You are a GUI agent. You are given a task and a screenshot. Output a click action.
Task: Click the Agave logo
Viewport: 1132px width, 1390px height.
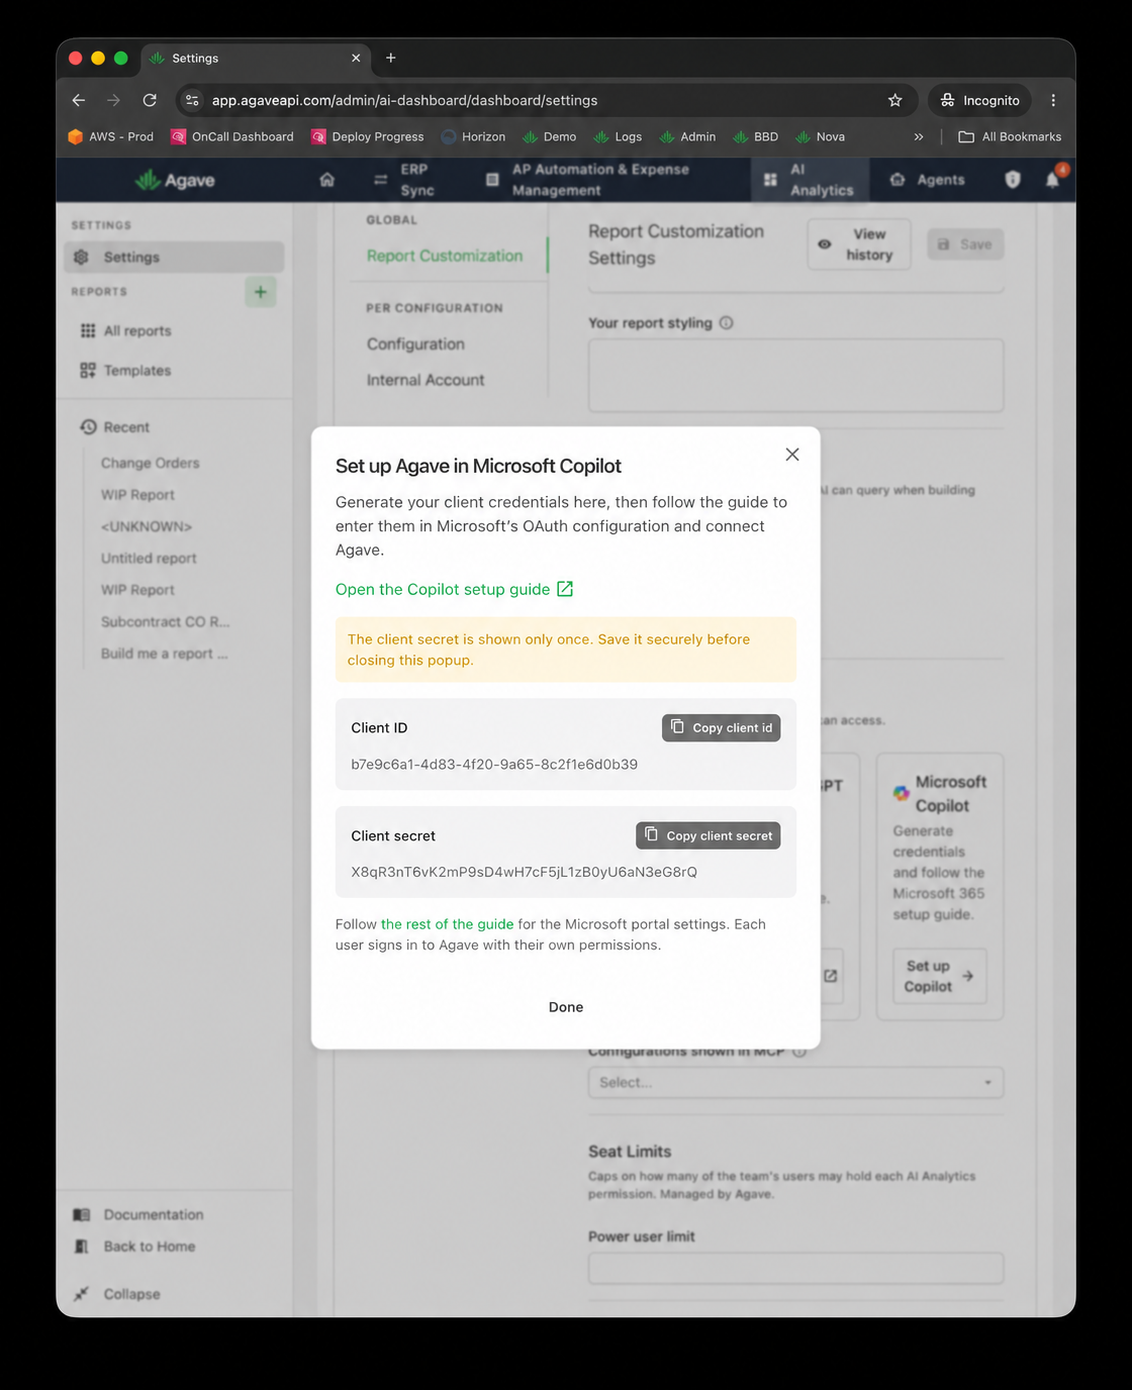[175, 180]
